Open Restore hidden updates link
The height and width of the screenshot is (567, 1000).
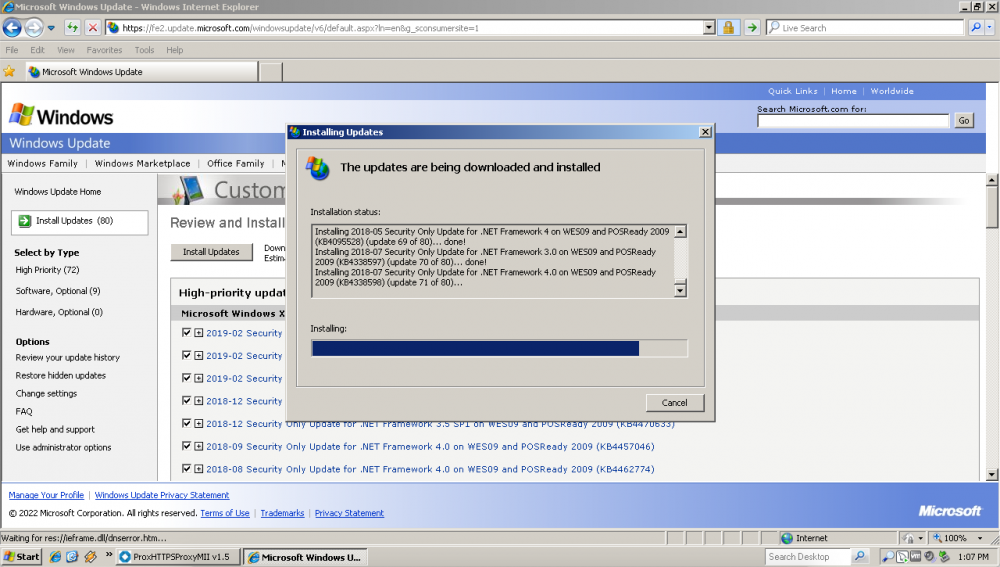pos(61,375)
